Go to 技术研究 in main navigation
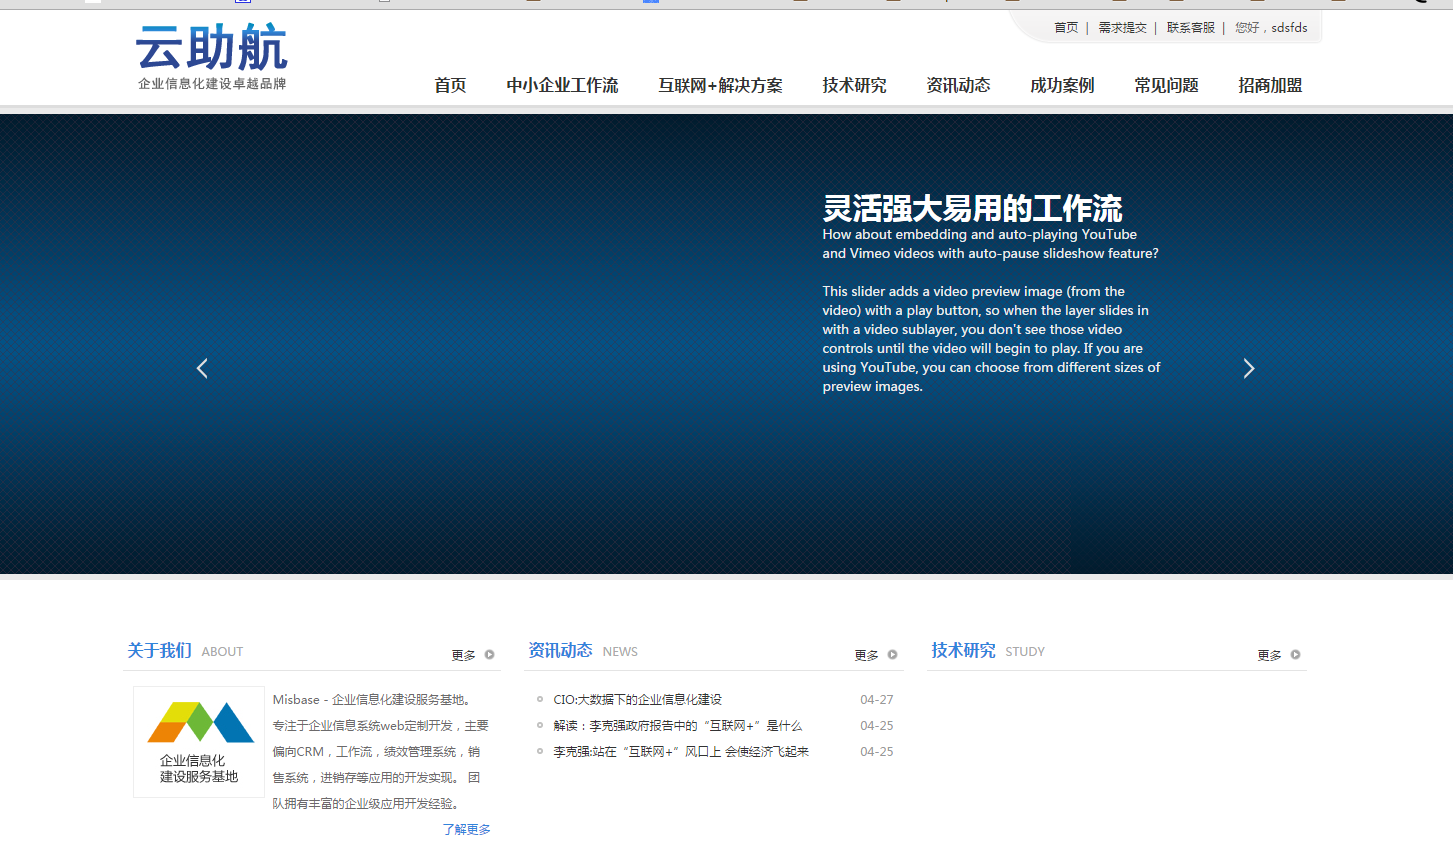Viewport: 1453px width, 850px height. coord(854,86)
